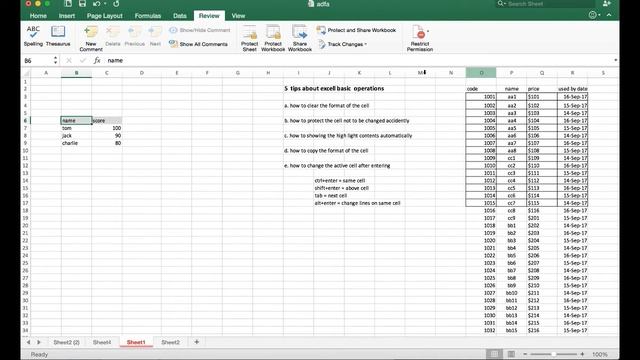Open the Data tab
The image size is (640, 360).
(x=180, y=16)
